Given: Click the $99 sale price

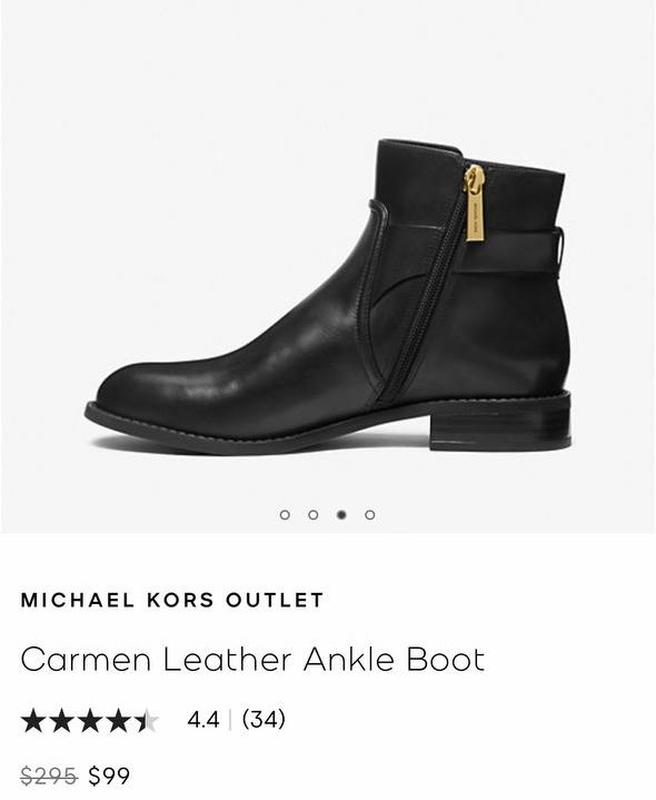Looking at the screenshot, I should pyautogui.click(x=109, y=776).
